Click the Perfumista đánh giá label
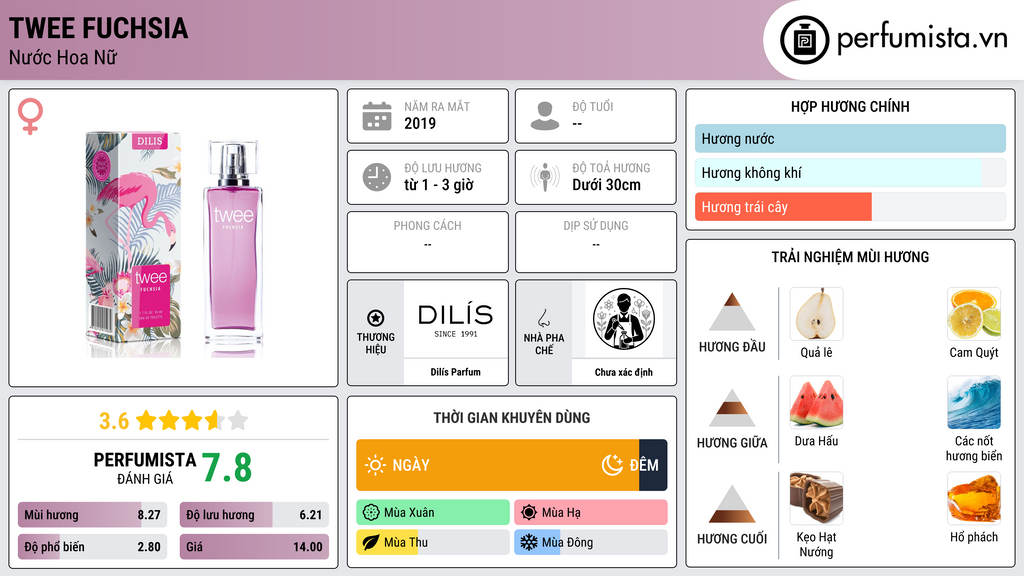The width and height of the screenshot is (1024, 576). coord(145,469)
